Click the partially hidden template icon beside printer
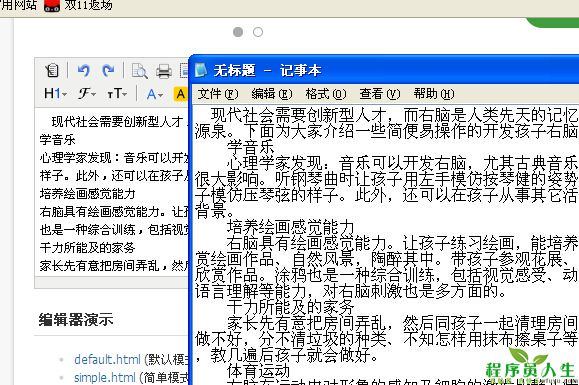Image resolution: width=579 pixels, height=385 pixels. [x=184, y=71]
